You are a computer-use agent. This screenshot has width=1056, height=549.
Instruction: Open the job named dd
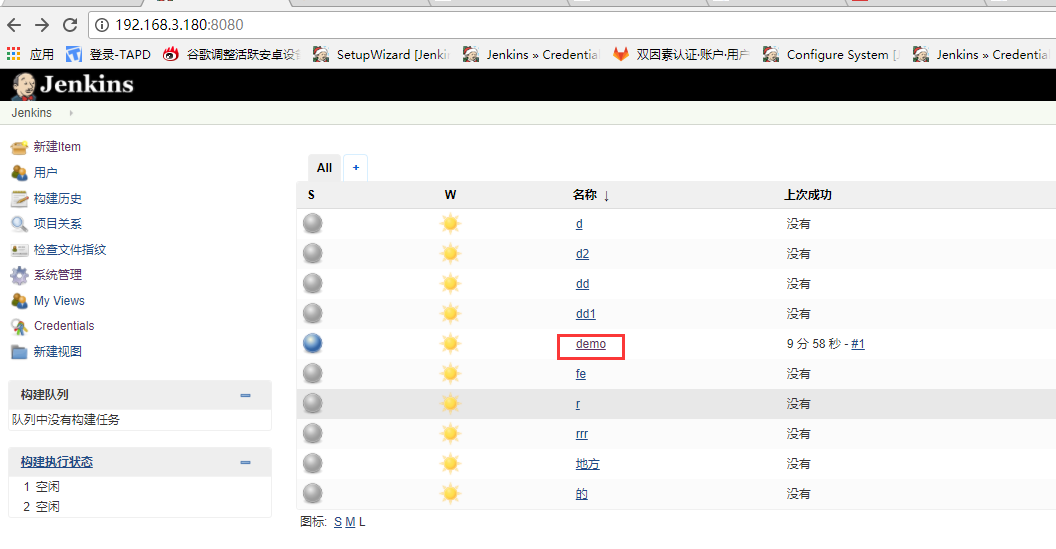click(583, 284)
